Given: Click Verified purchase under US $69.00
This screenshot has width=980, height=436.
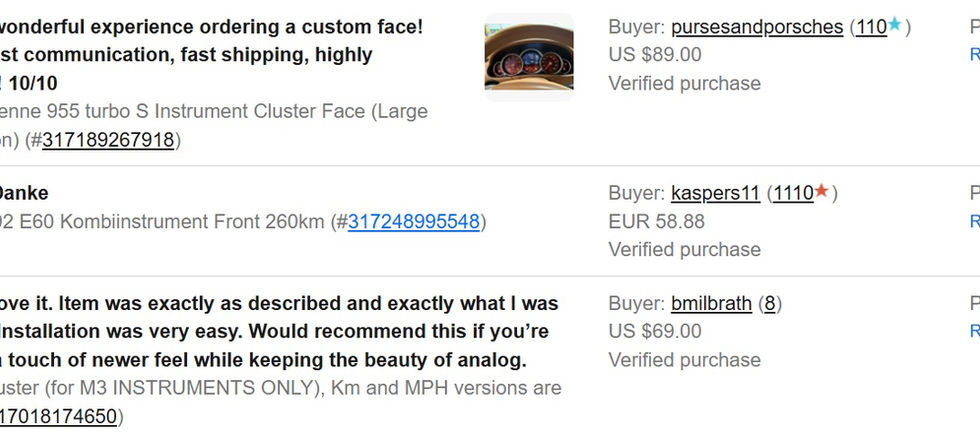Looking at the screenshot, I should [684, 359].
